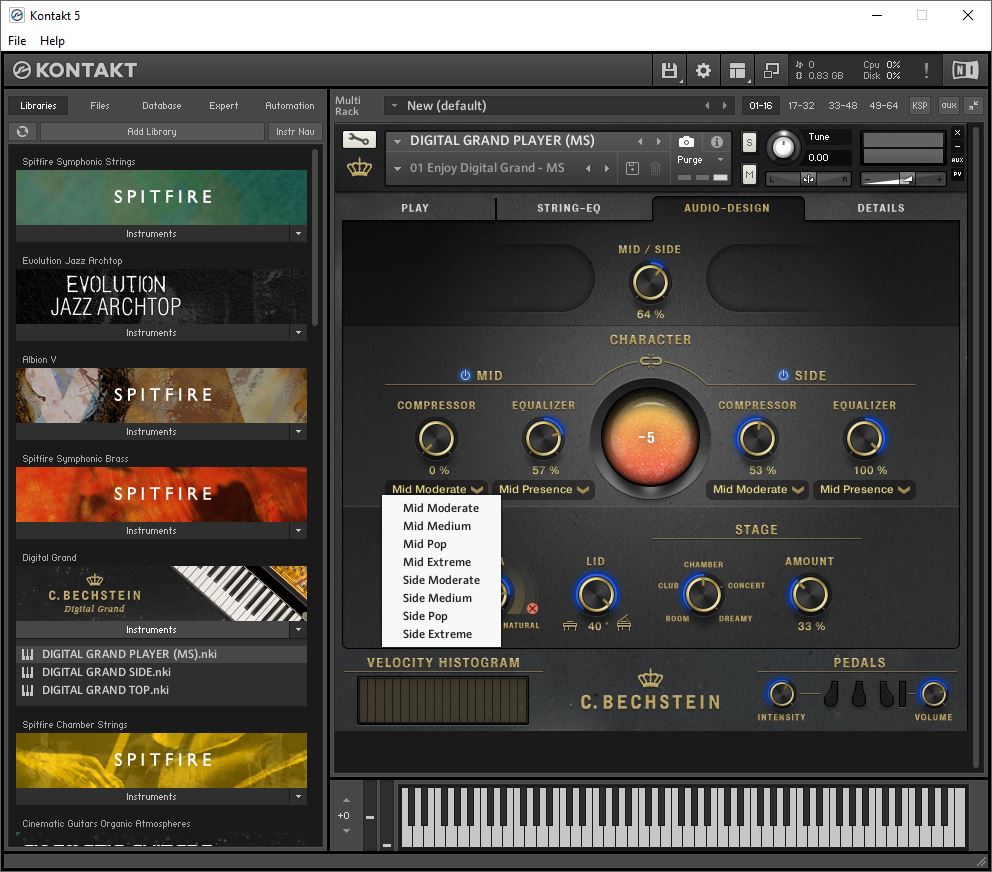
Task: Select channels 17-32 page button
Action: (x=801, y=106)
